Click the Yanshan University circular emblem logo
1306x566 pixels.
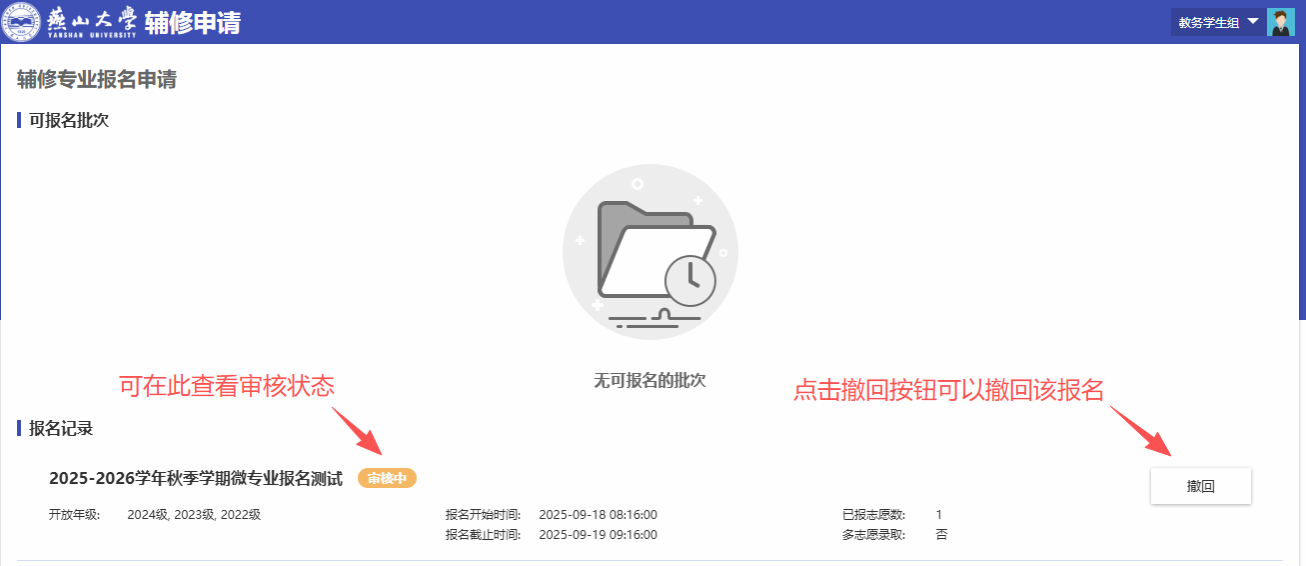click(21, 22)
